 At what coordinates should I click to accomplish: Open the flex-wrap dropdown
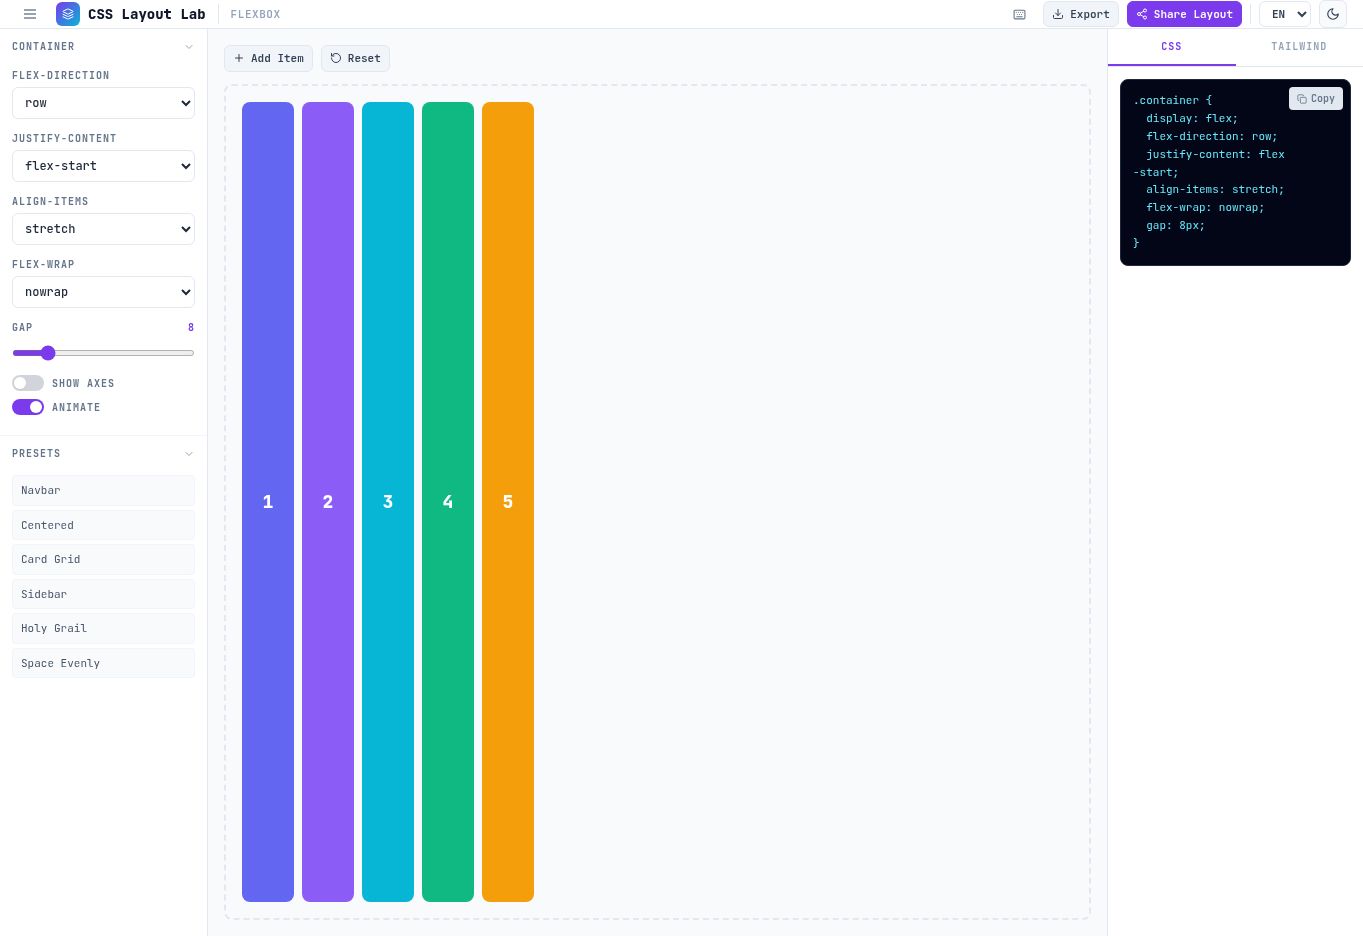pos(103,292)
